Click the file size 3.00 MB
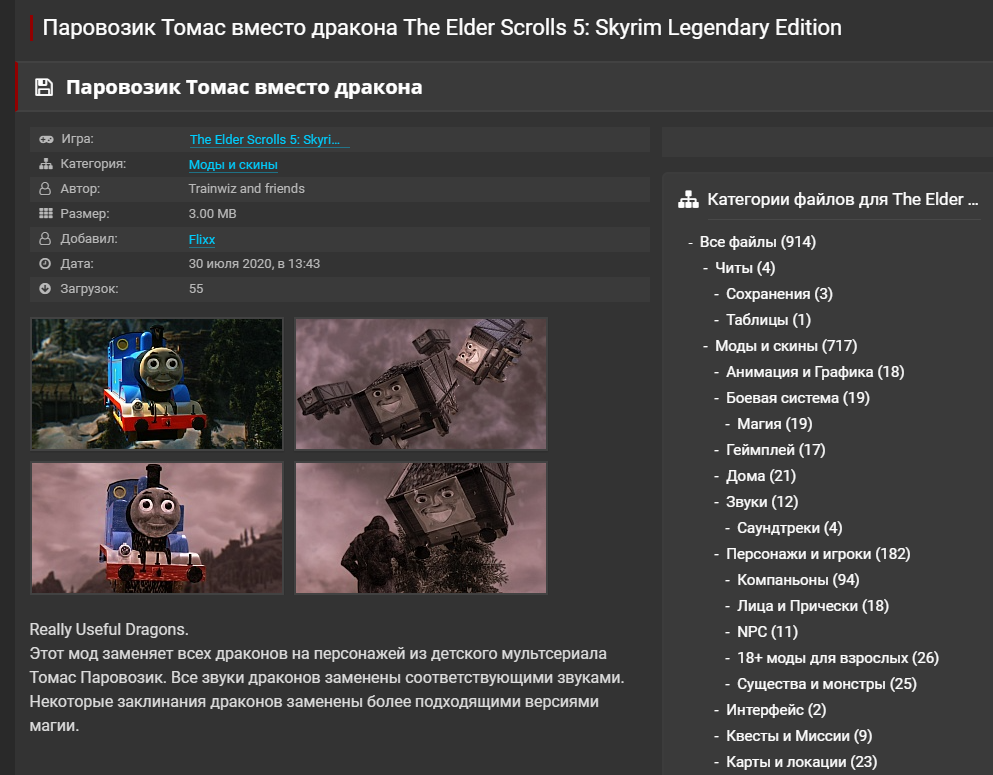 pyautogui.click(x=212, y=214)
